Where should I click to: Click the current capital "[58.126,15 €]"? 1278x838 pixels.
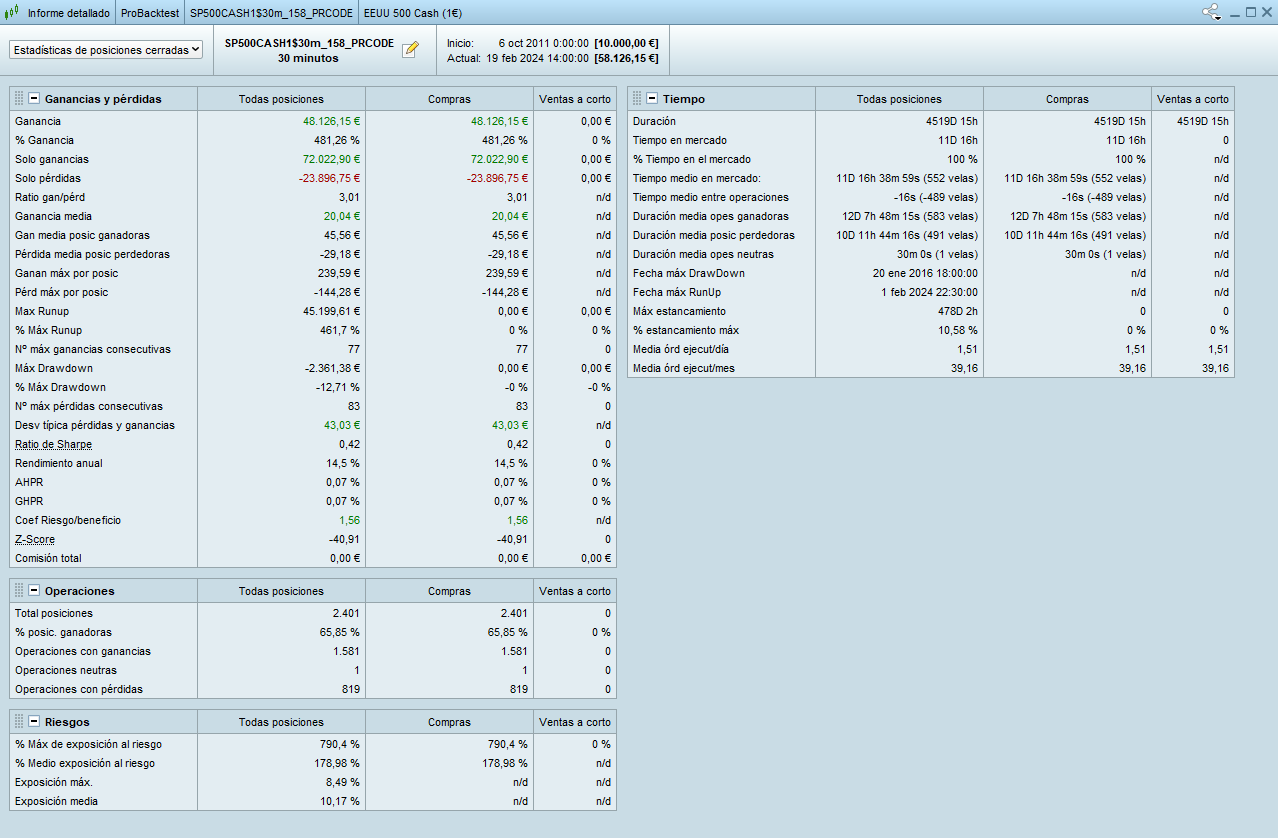tap(627, 58)
